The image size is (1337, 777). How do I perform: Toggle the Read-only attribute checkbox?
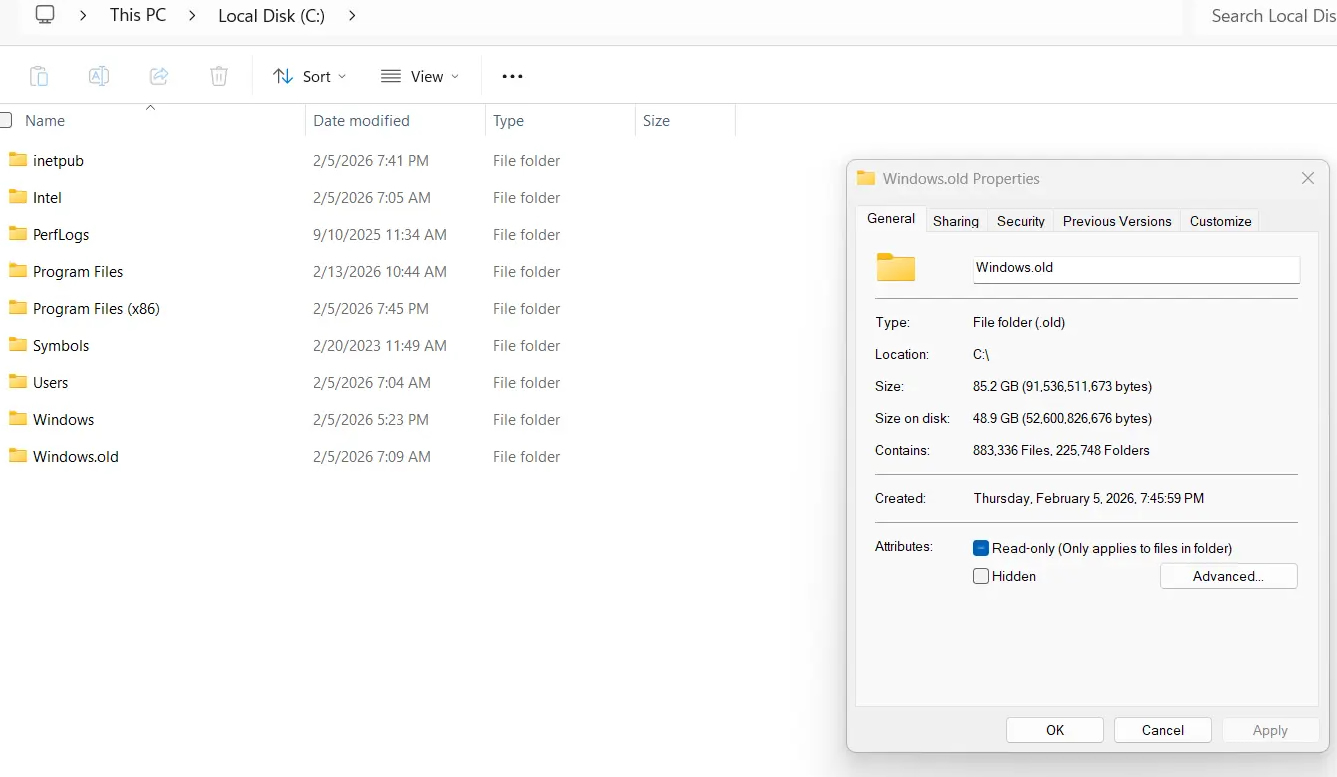pos(981,548)
